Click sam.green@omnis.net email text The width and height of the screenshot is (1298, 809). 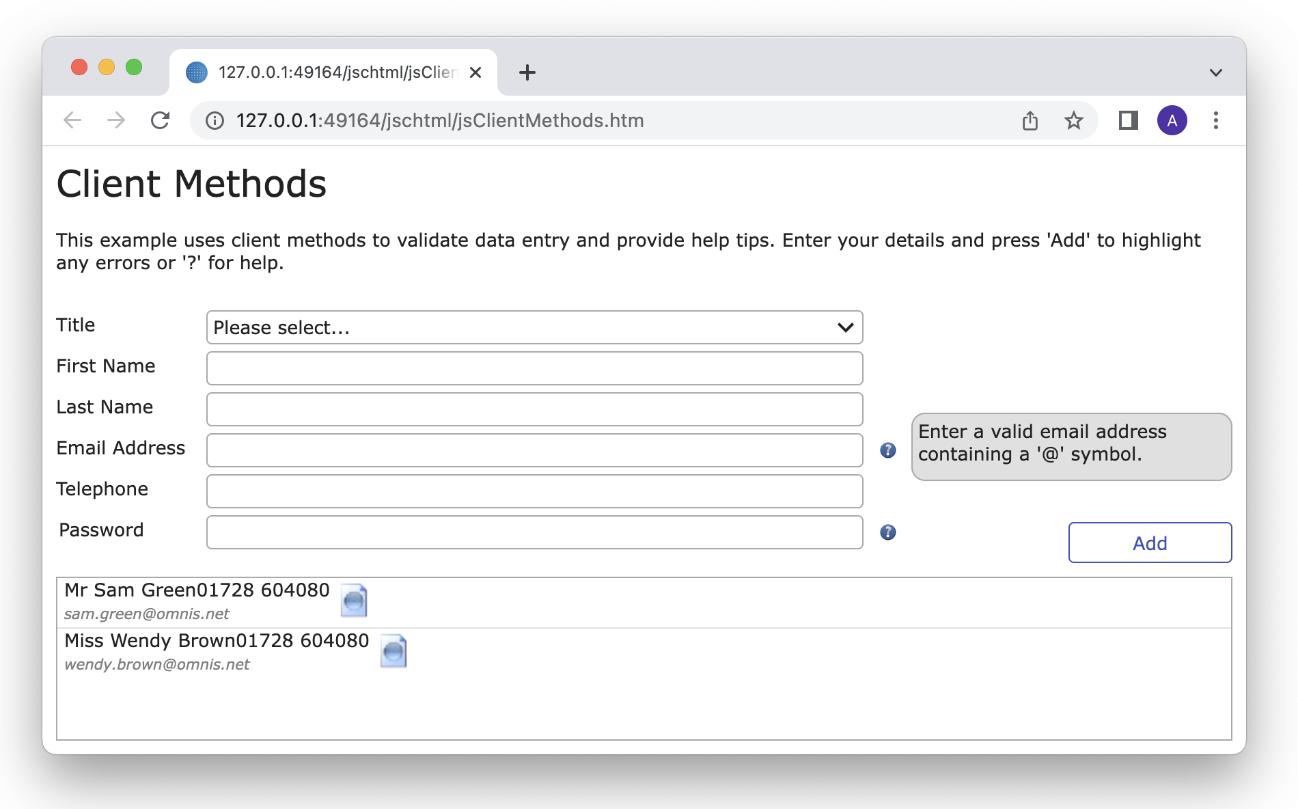coord(147,614)
